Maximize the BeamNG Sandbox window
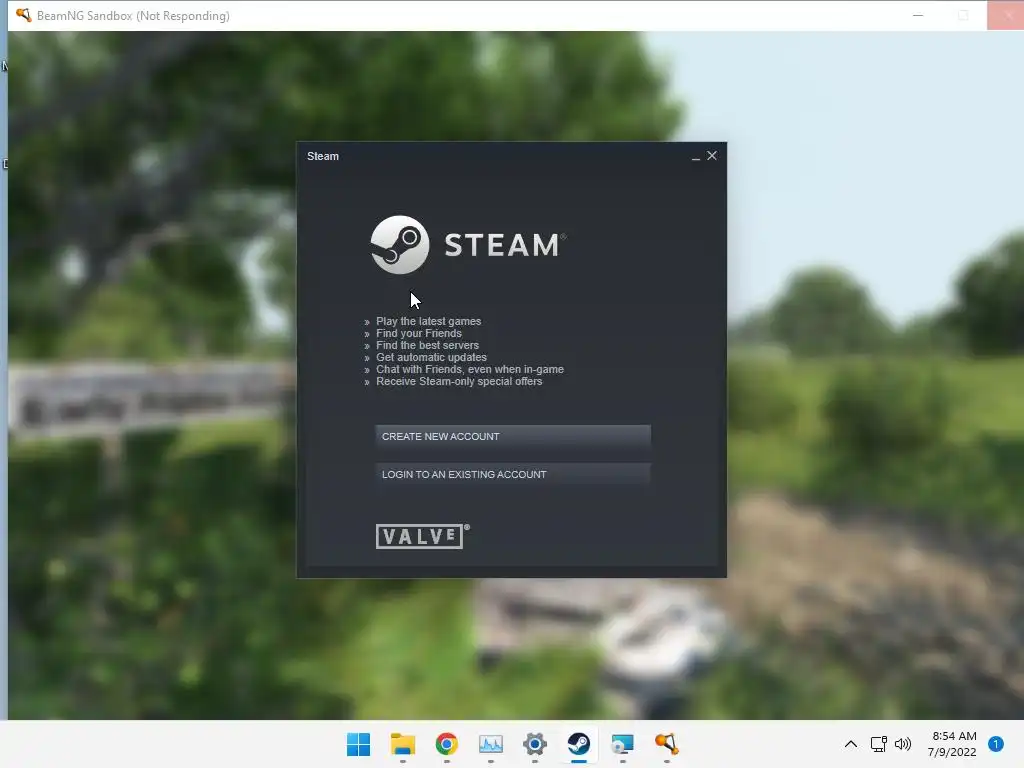This screenshot has width=1024, height=768. [963, 15]
